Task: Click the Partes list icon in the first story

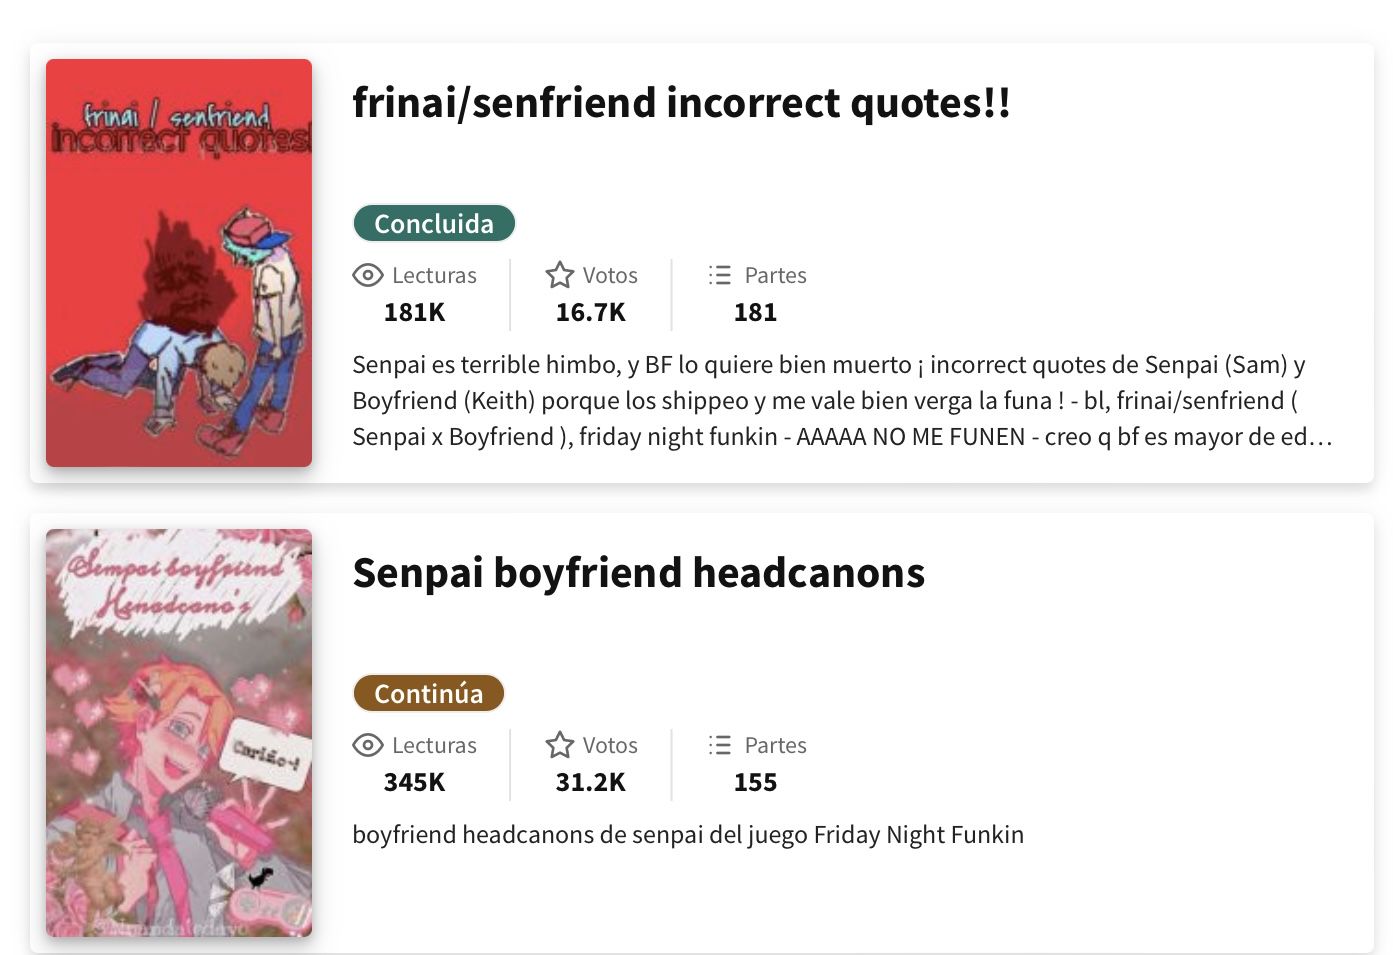Action: pos(720,275)
